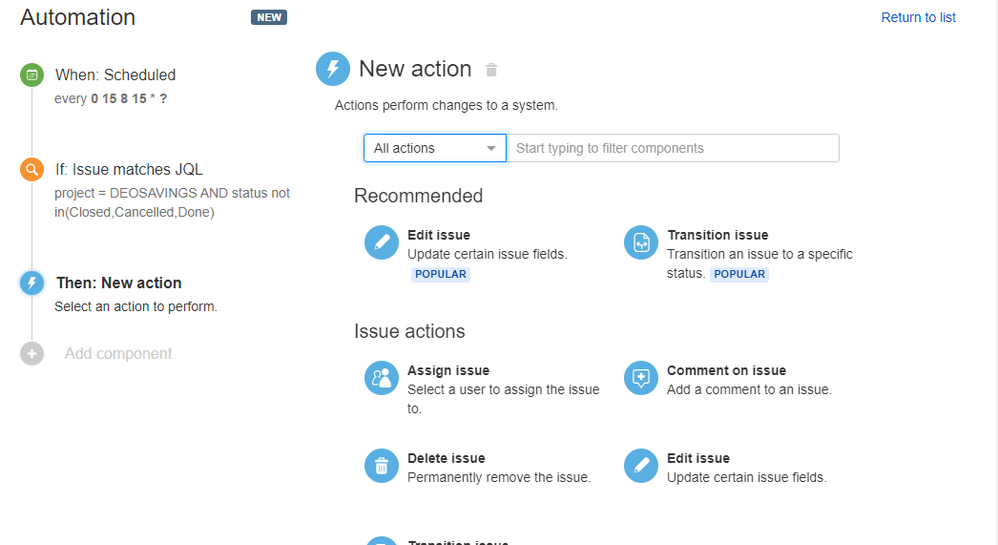Click the Assign issue people icon
The height and width of the screenshot is (545, 998).
[x=381, y=378]
